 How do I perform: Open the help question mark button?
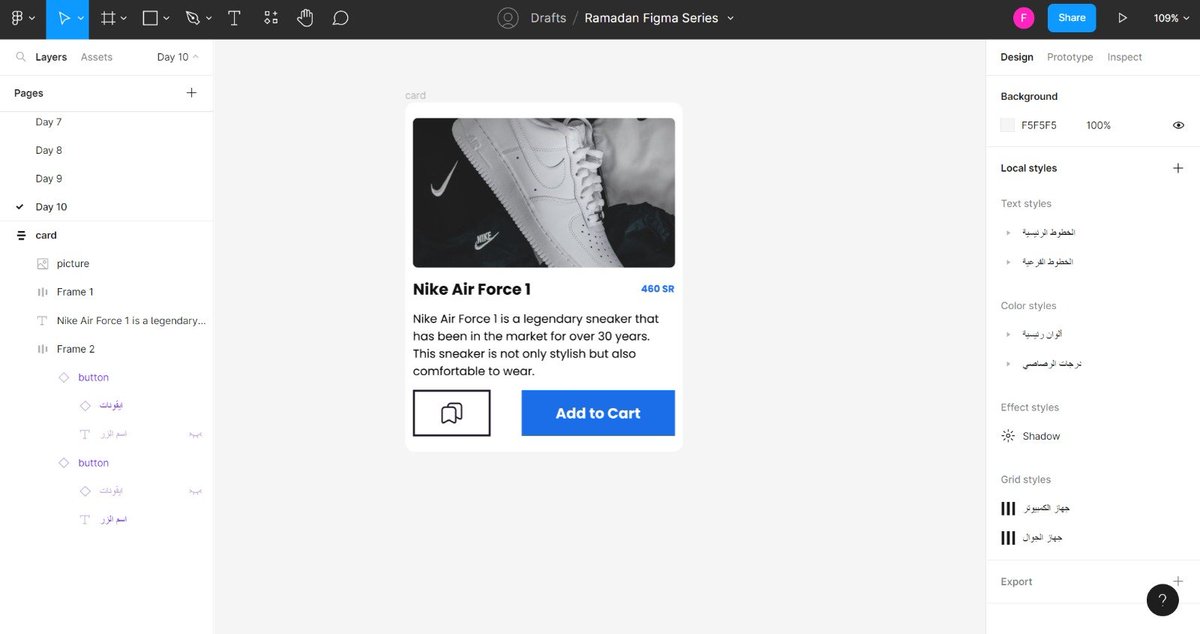[1162, 600]
